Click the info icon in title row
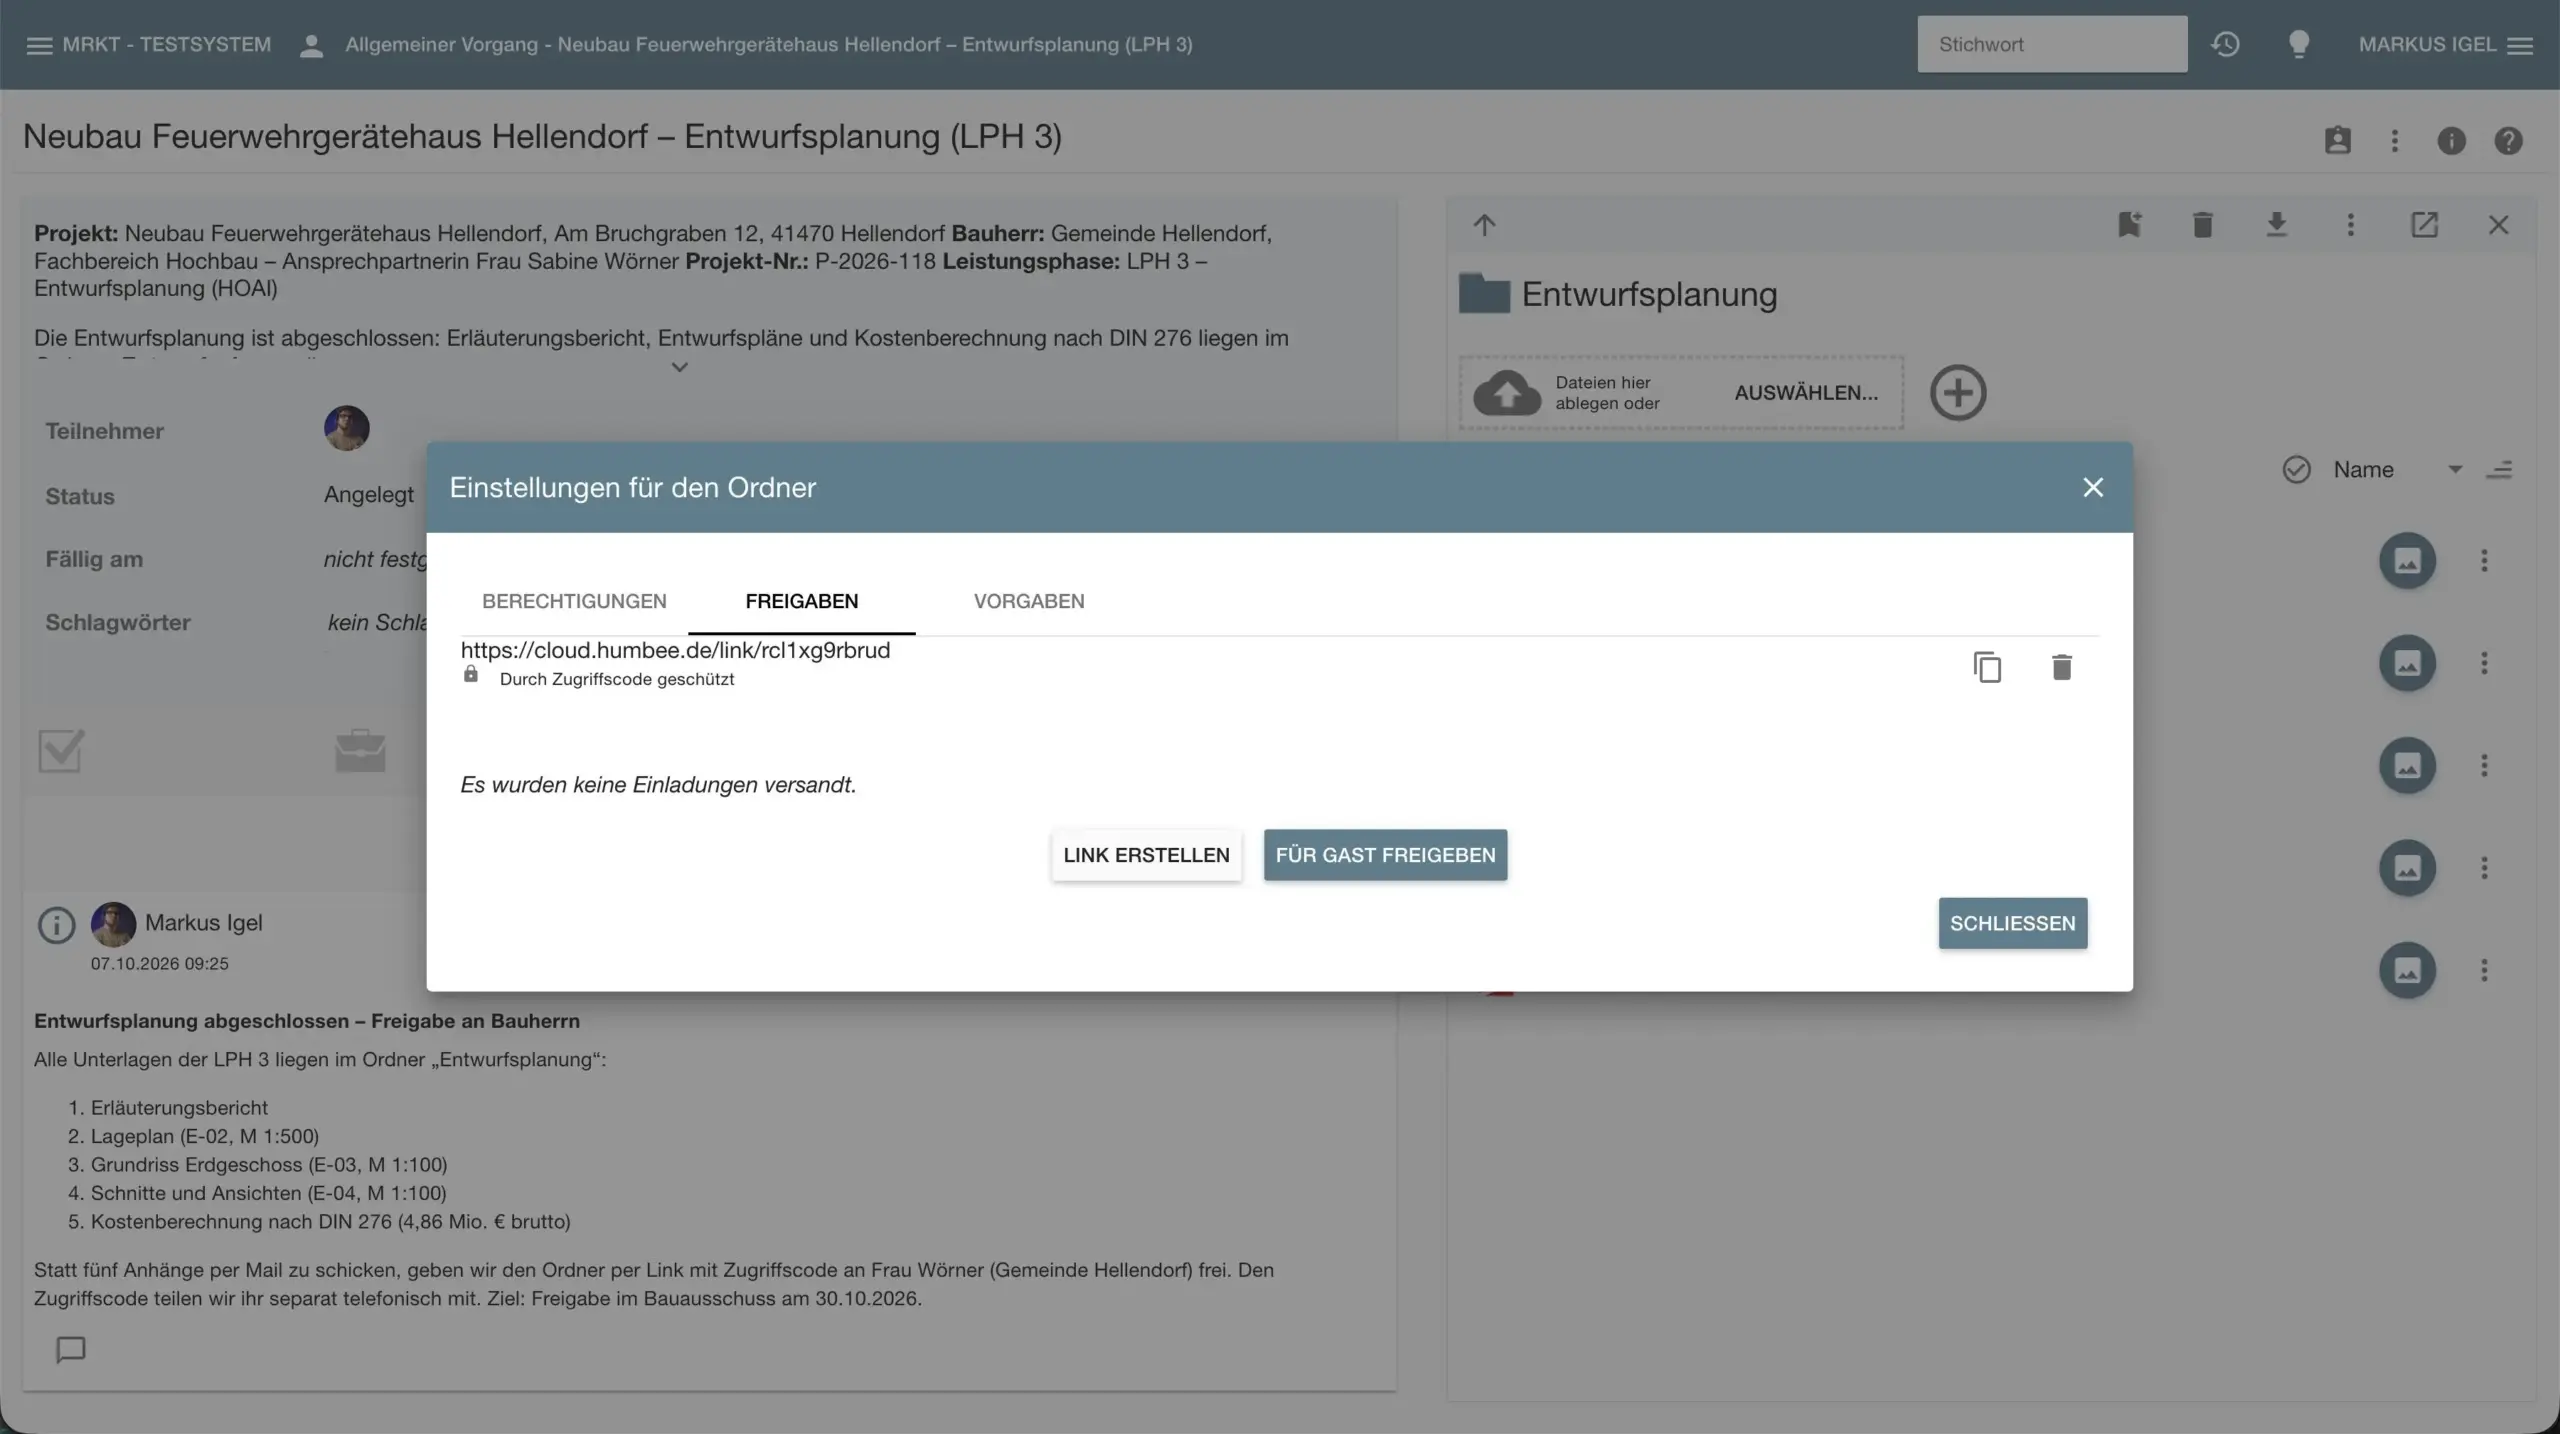This screenshot has height=1434, width=2560. [x=2451, y=140]
